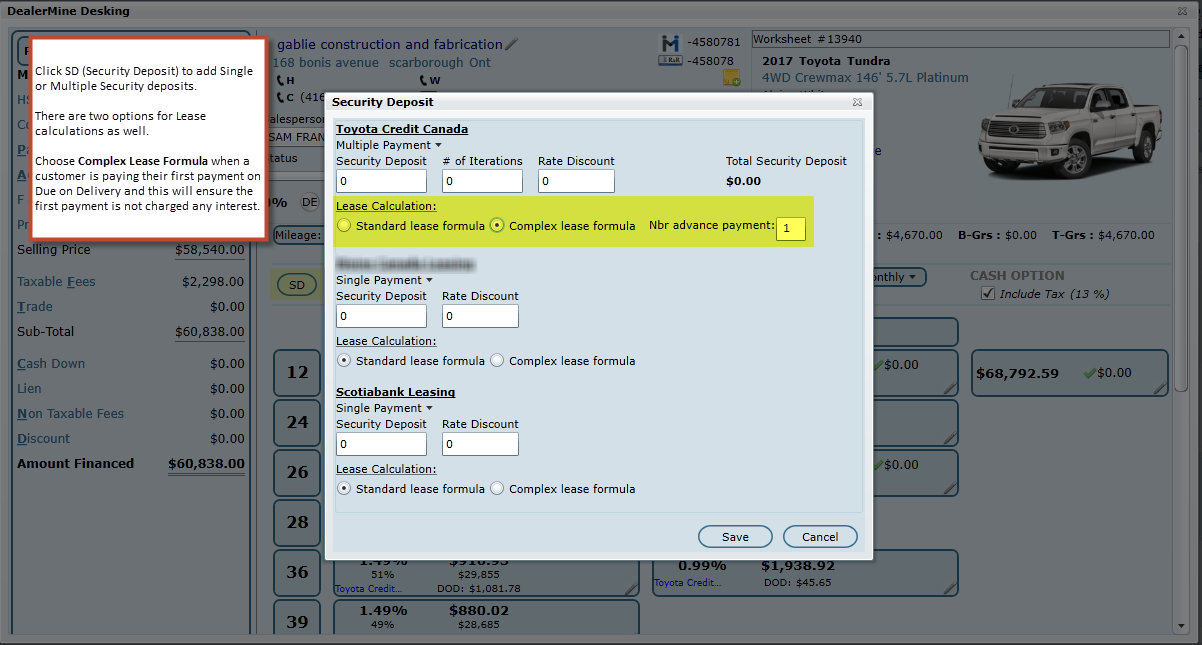Image resolution: width=1202 pixels, height=645 pixels.
Task: Click the DealerMine 'M' logo icon
Action: pos(670,43)
